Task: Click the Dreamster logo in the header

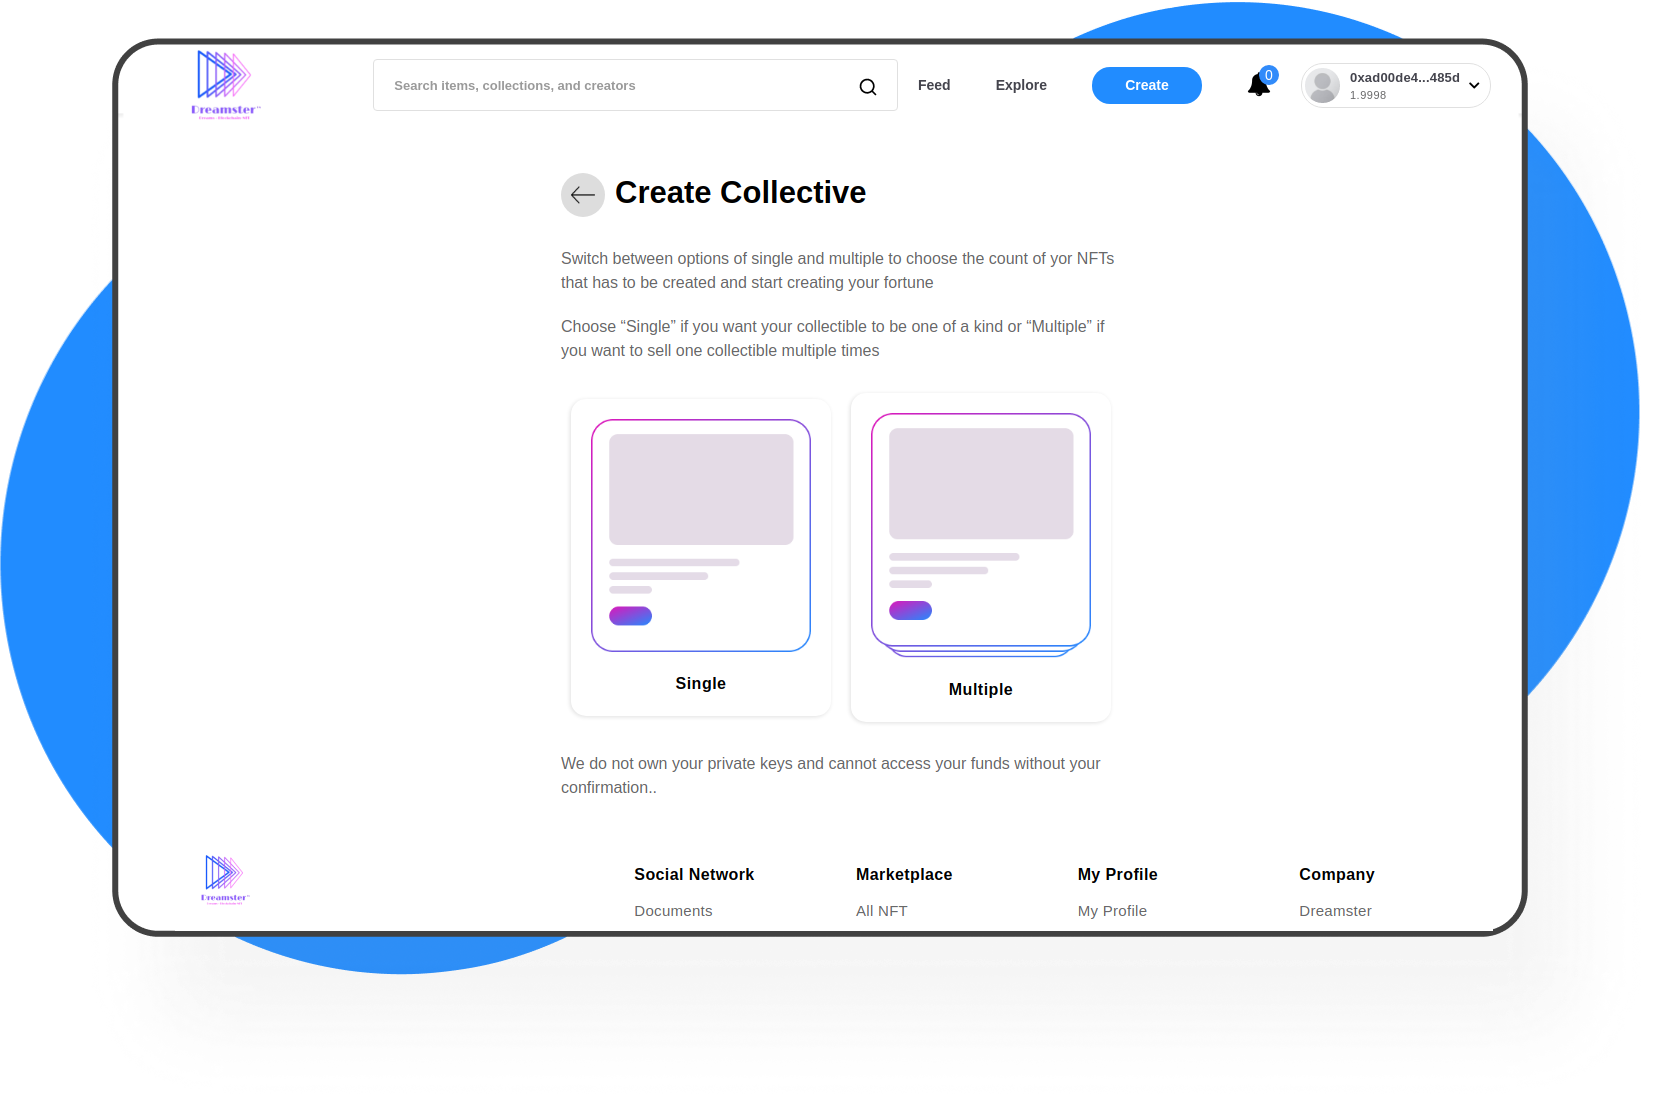Action: tap(225, 84)
